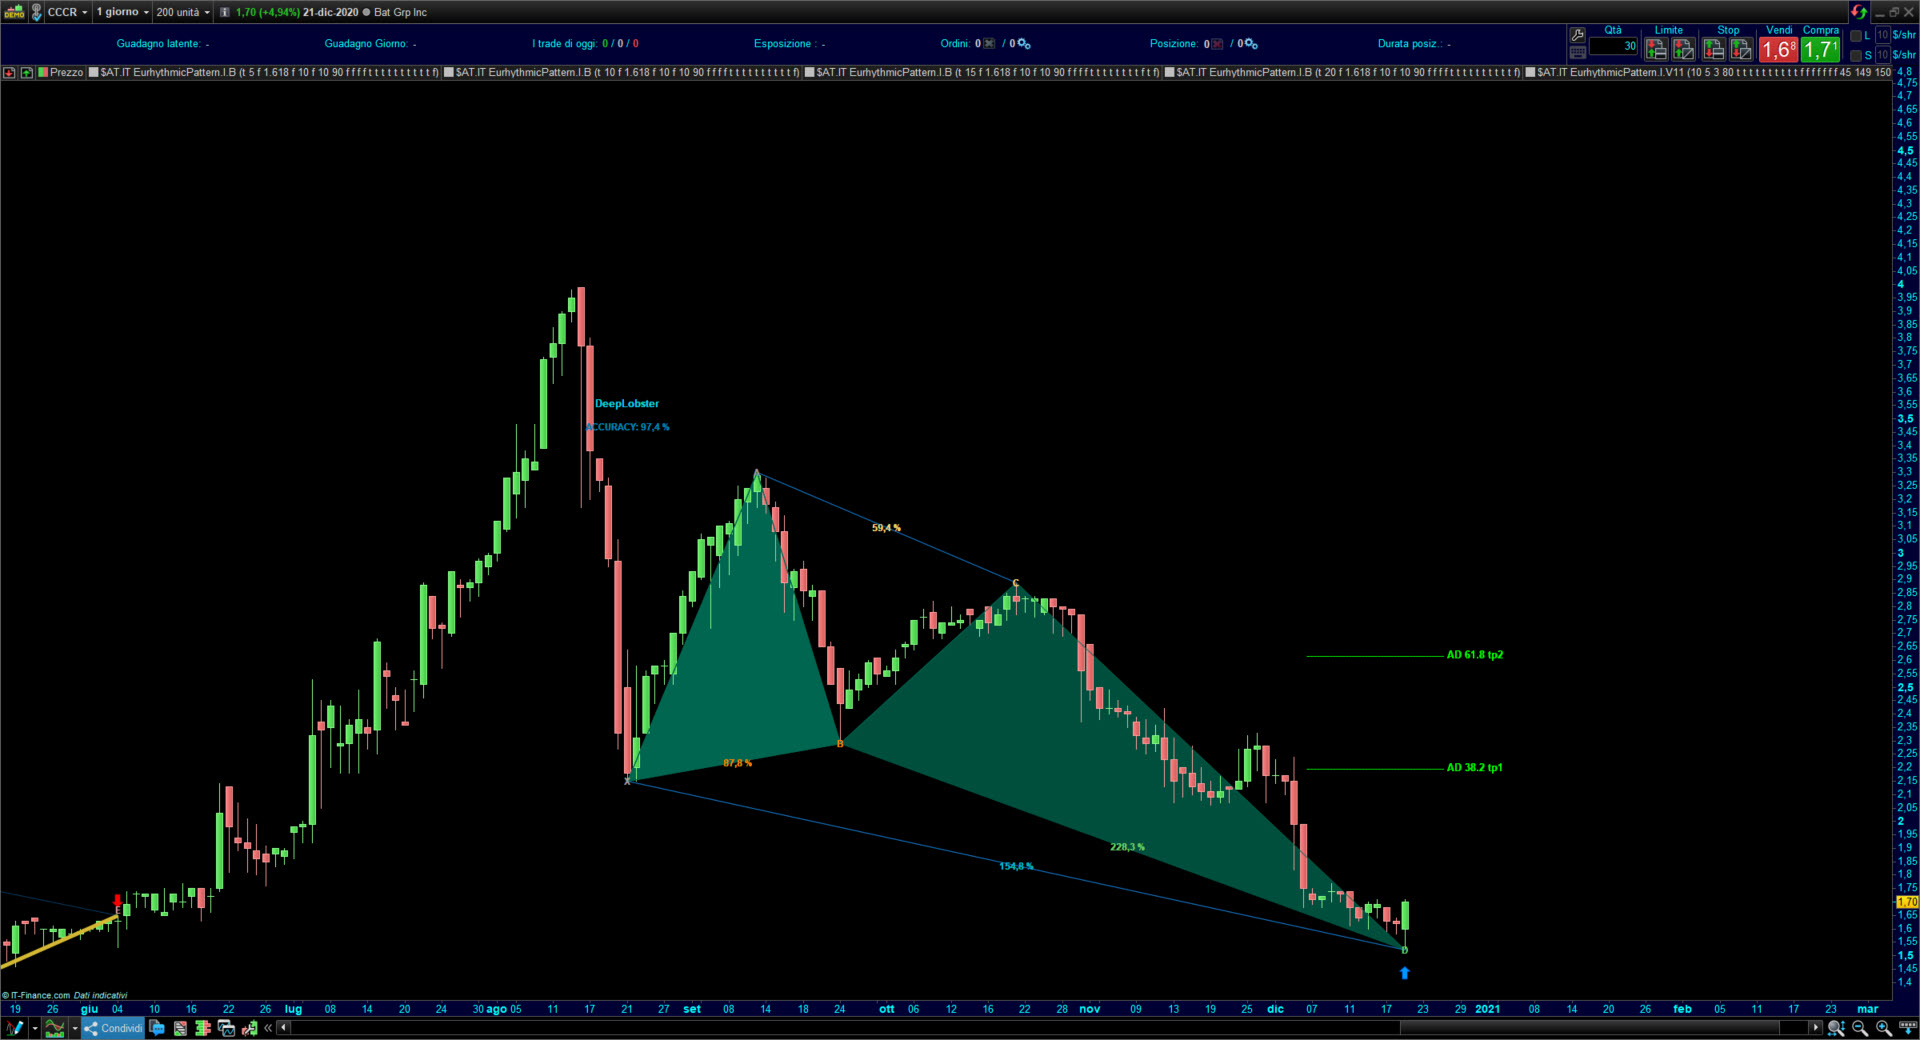
Task: Click the red Vendi 1,68 button
Action: (1779, 49)
